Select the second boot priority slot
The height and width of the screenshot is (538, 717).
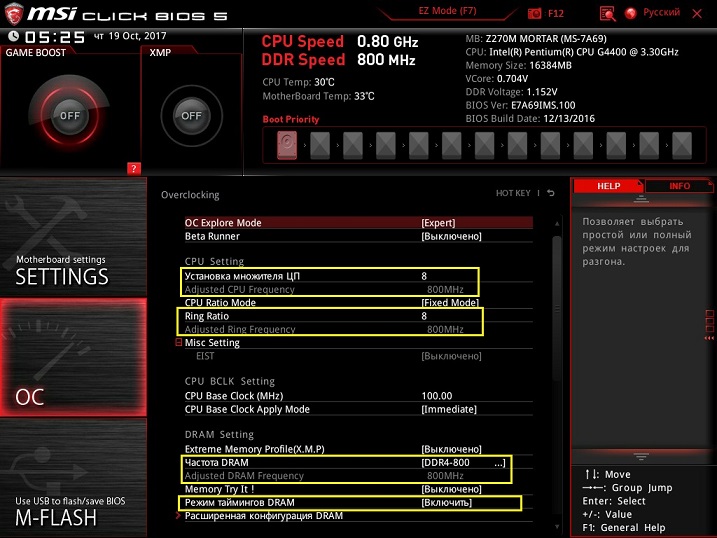click(x=320, y=145)
